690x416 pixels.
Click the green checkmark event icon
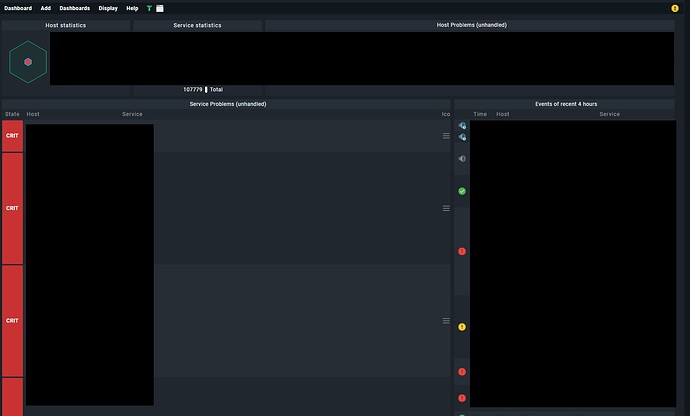(x=462, y=191)
